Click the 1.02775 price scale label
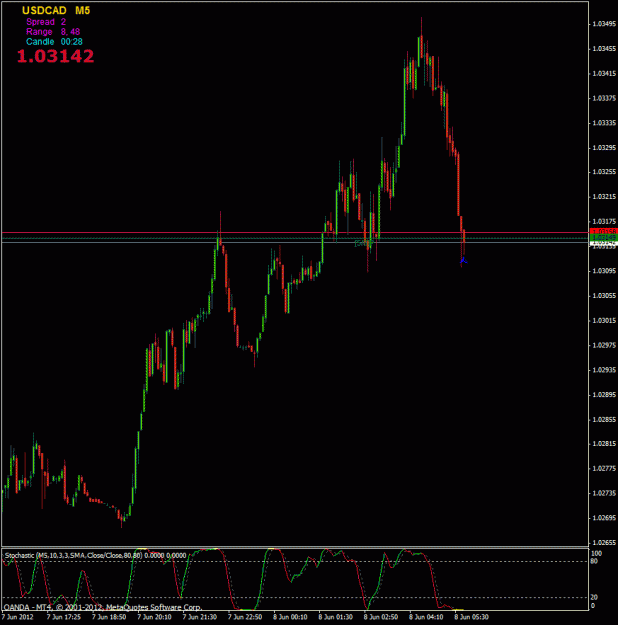 (x=604, y=468)
